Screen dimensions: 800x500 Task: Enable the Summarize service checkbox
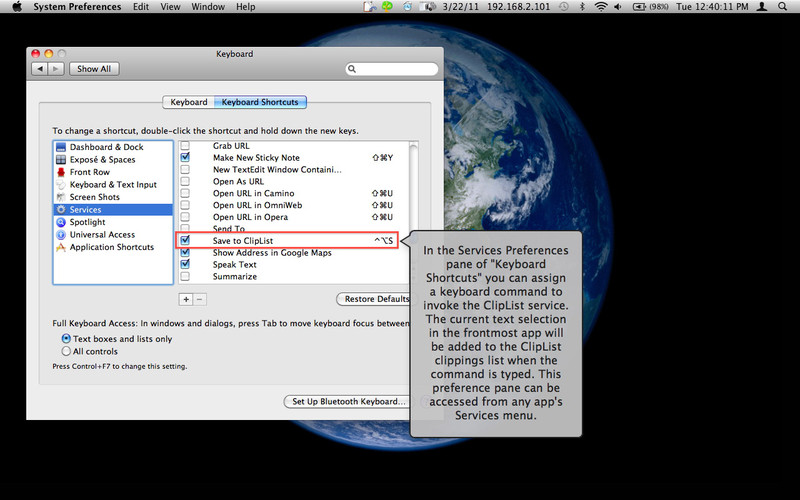tap(185, 276)
